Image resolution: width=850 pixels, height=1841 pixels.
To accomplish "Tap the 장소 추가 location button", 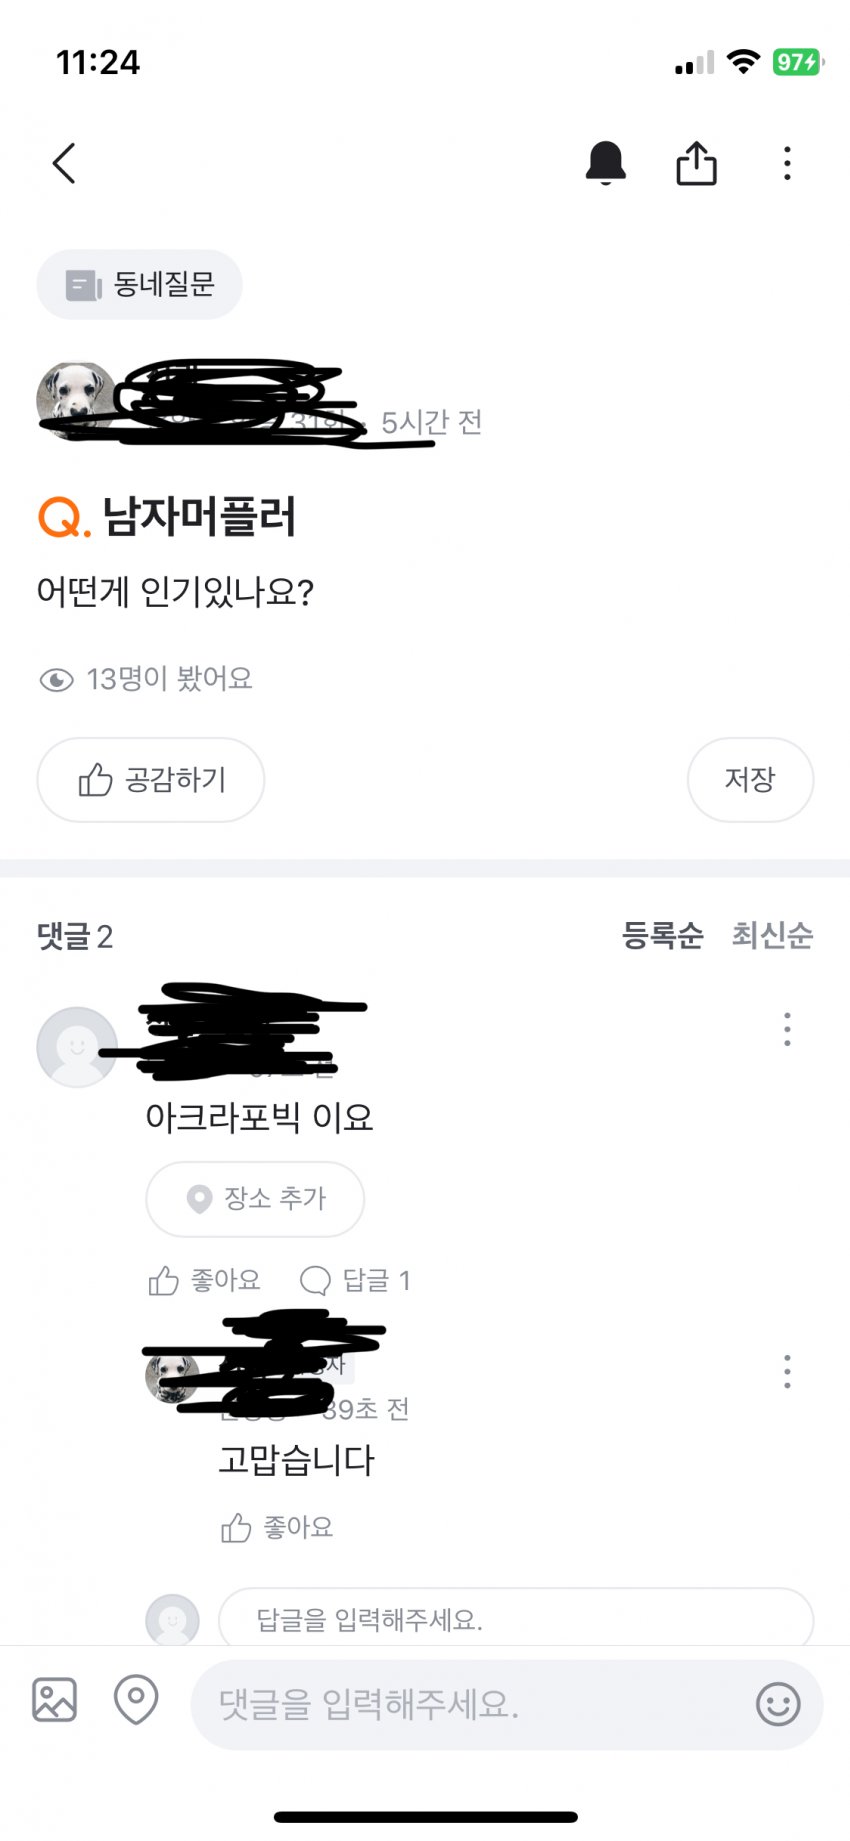I will click(255, 1199).
